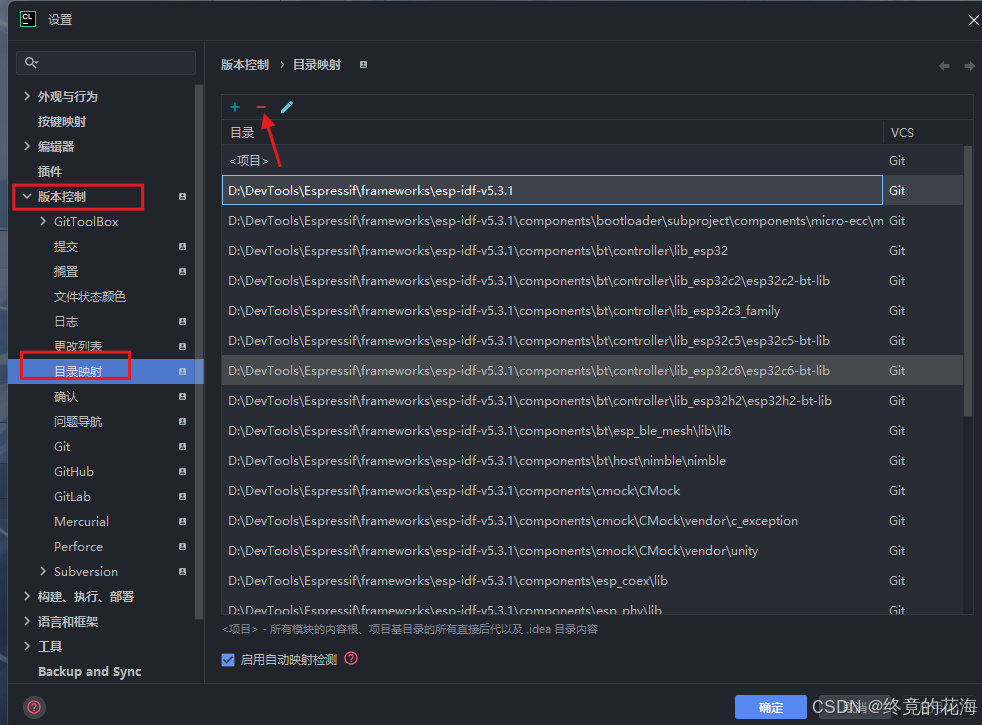The image size is (982, 725).
Task: Click the edit mapping pencil icon
Action: click(287, 107)
